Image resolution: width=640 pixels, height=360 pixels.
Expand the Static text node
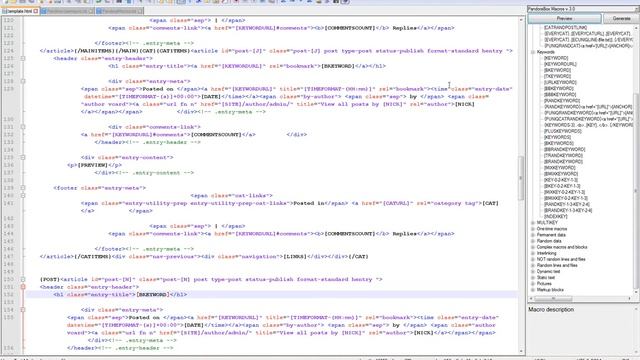(533, 278)
